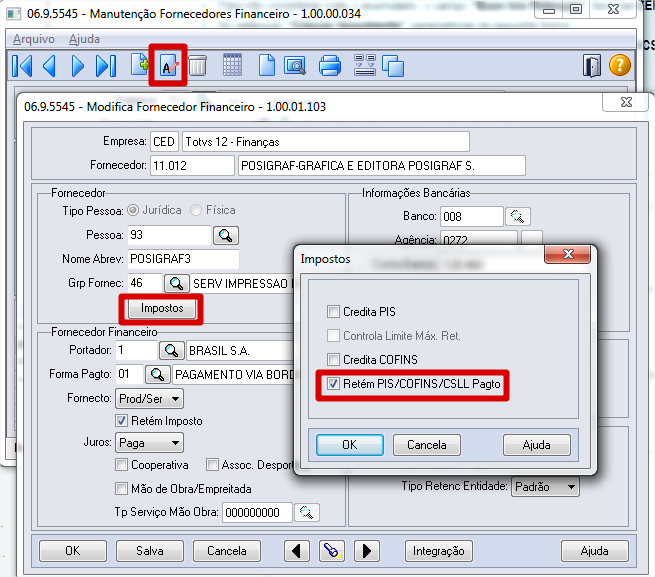The width and height of the screenshot is (655, 577).
Task: Click the Impostos button
Action: 162,309
